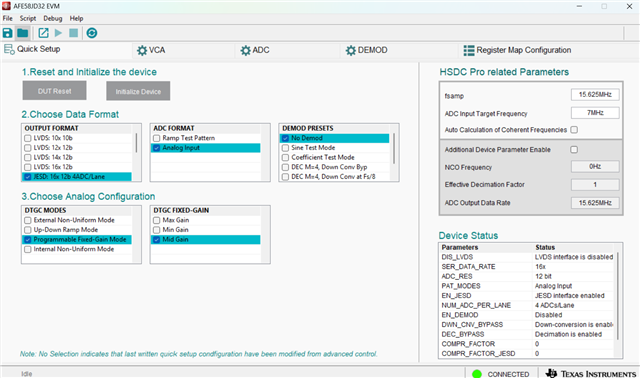The image size is (640, 378).
Task: Toggle JESD: 16x 12b 4ADC/Lane checkbox
Action: point(28,177)
